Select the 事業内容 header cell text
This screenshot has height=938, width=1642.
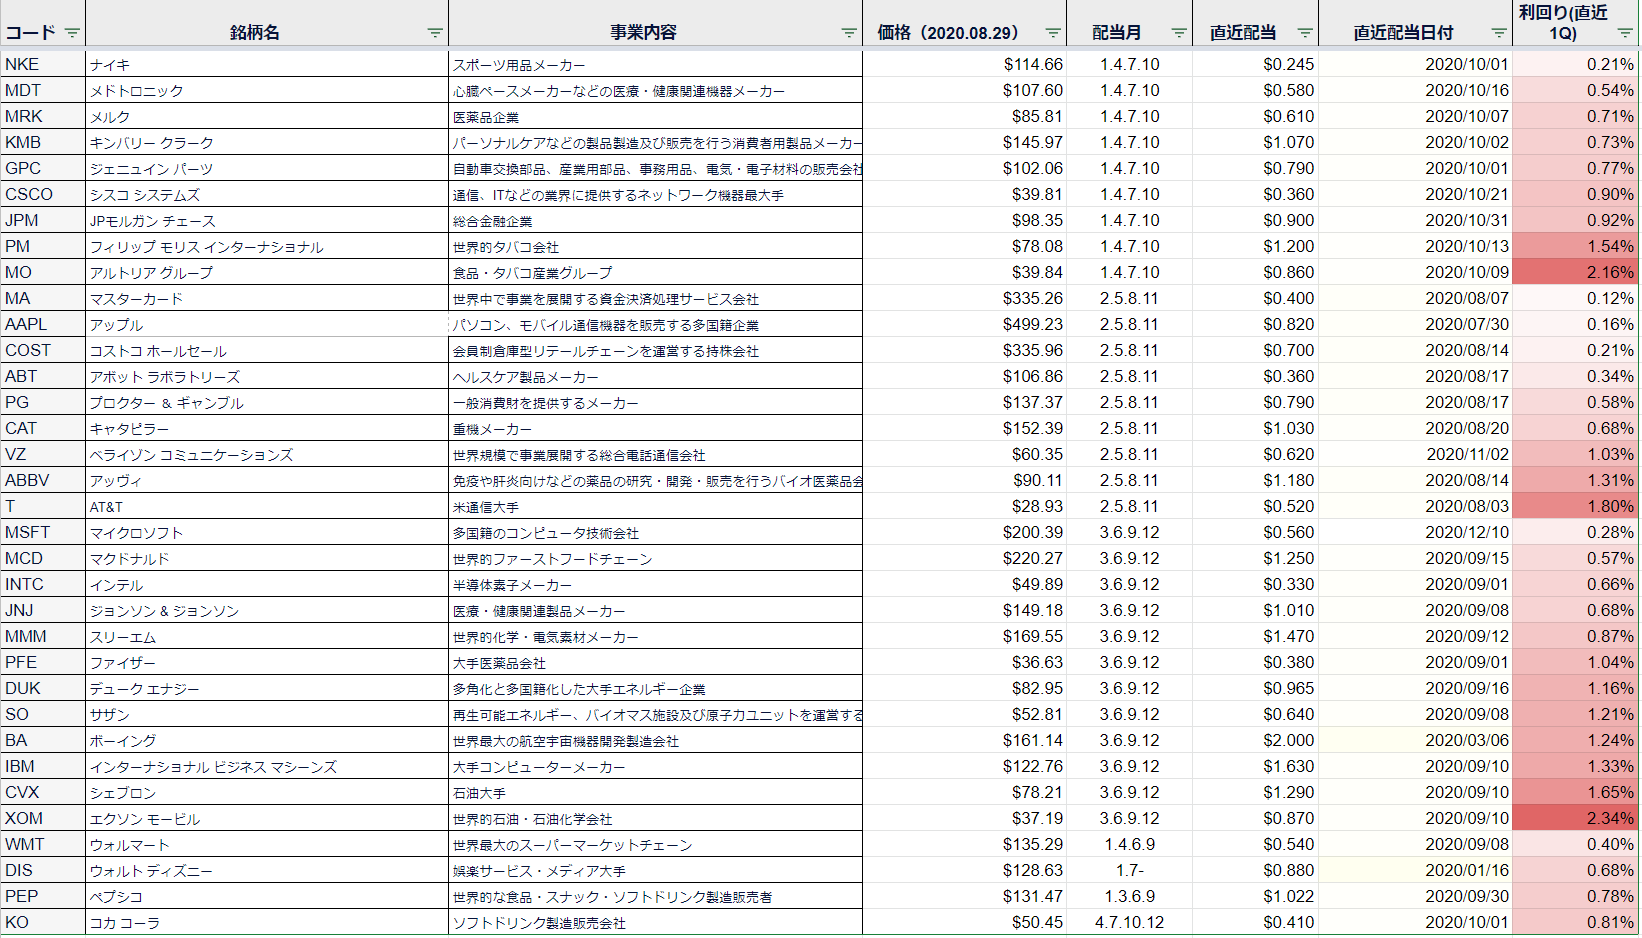(x=643, y=33)
